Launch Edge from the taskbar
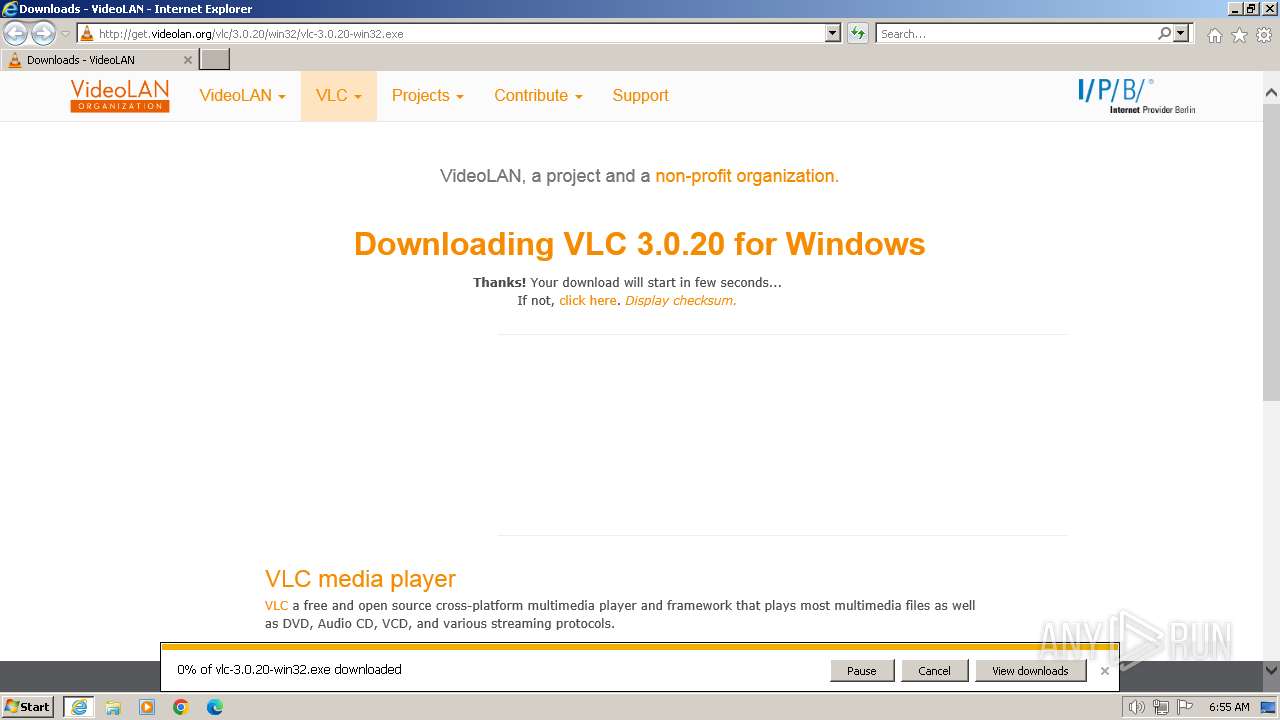 215,707
